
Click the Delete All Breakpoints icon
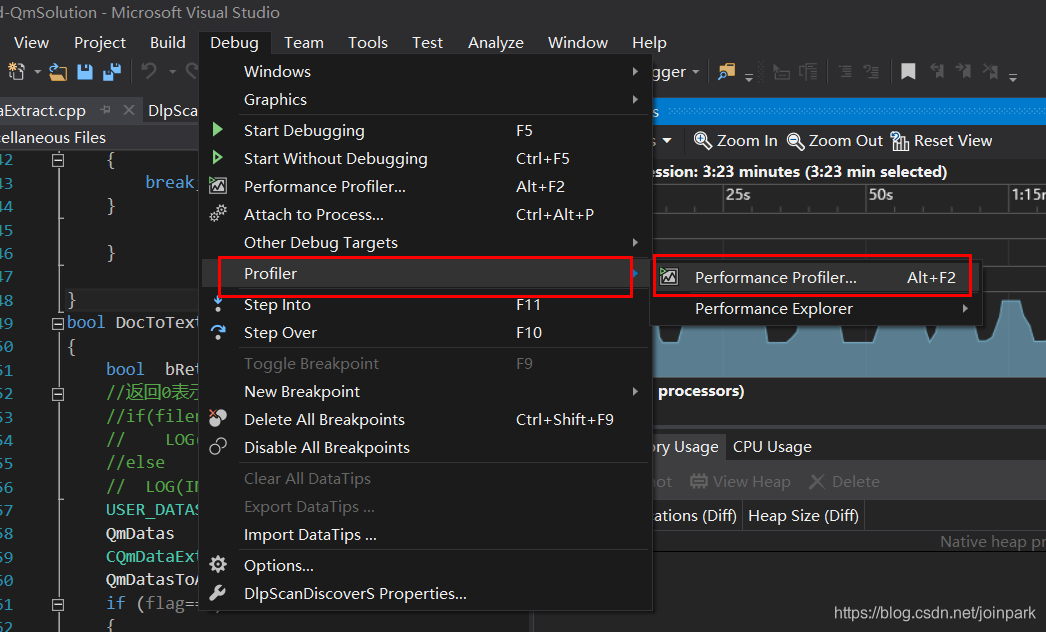pyautogui.click(x=218, y=418)
